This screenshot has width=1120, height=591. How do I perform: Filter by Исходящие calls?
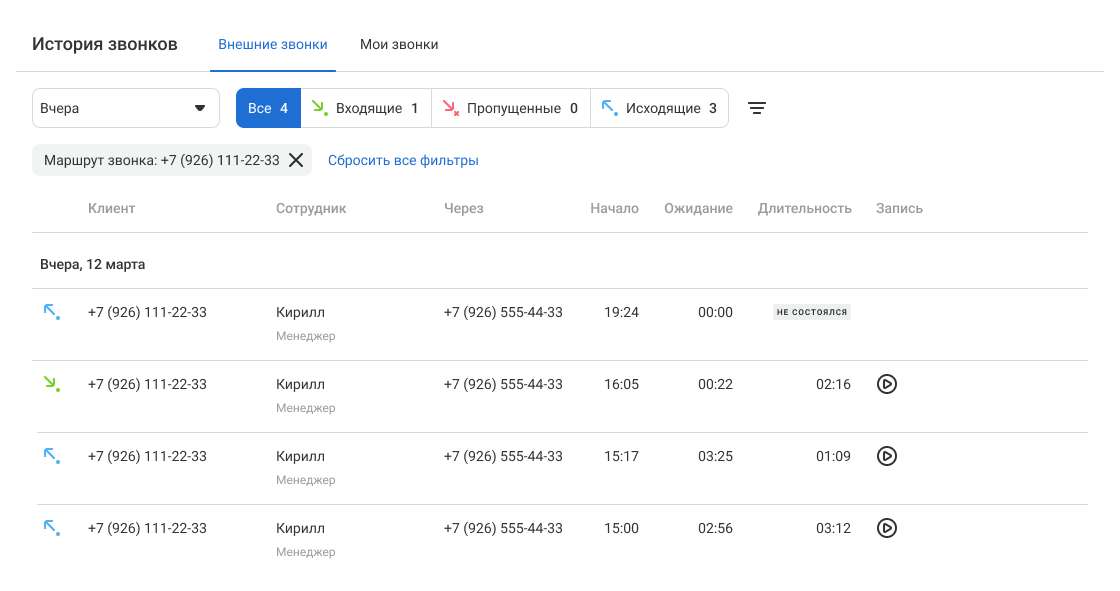coord(659,108)
